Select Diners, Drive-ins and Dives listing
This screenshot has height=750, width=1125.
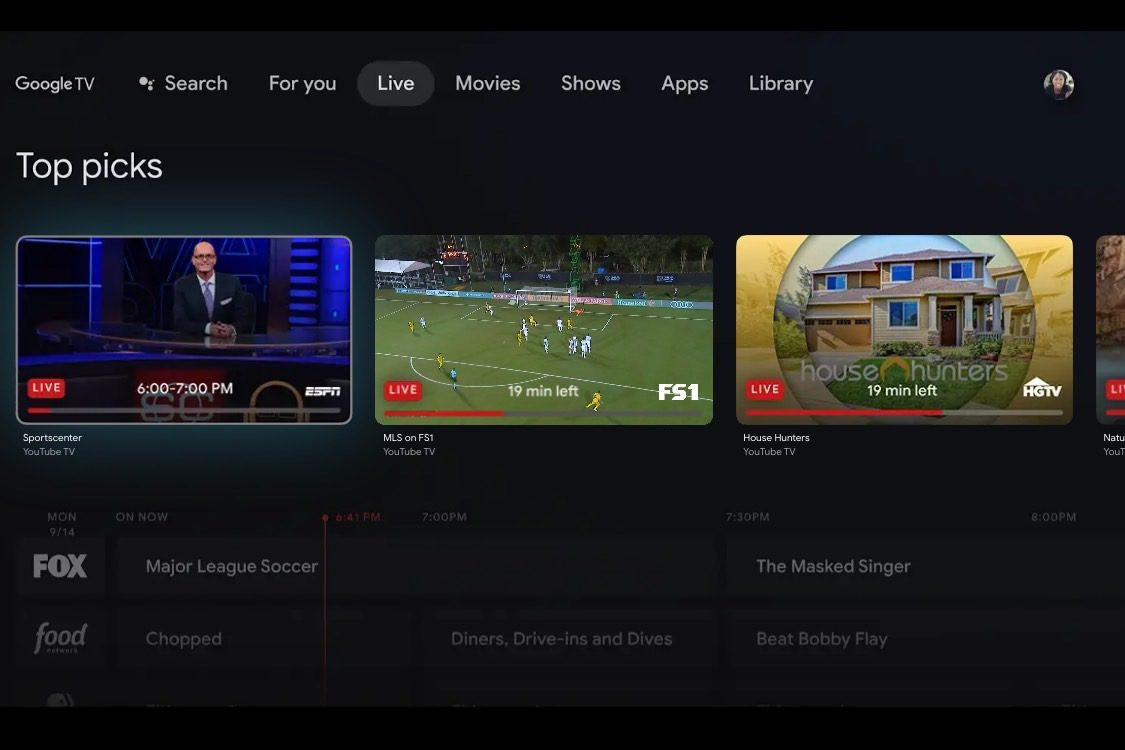click(x=568, y=639)
